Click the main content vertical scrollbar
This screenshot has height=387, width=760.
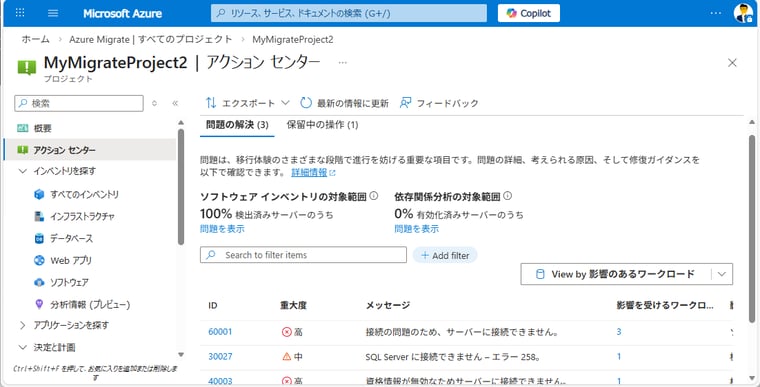pos(751,228)
